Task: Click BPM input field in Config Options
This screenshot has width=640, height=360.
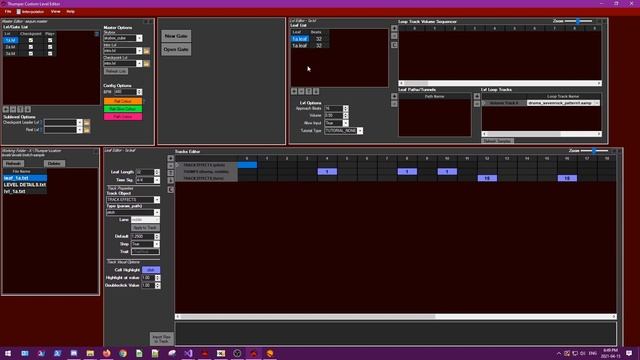Action: tap(125, 92)
